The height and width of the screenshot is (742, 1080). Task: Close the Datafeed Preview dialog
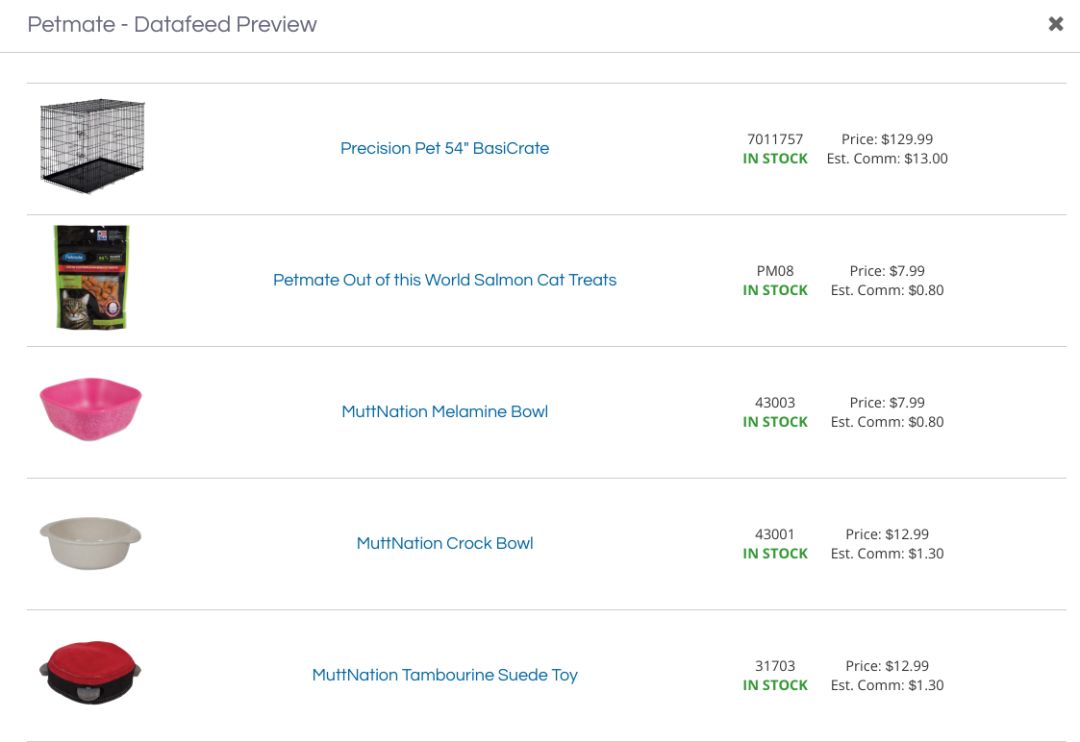pyautogui.click(x=1055, y=24)
